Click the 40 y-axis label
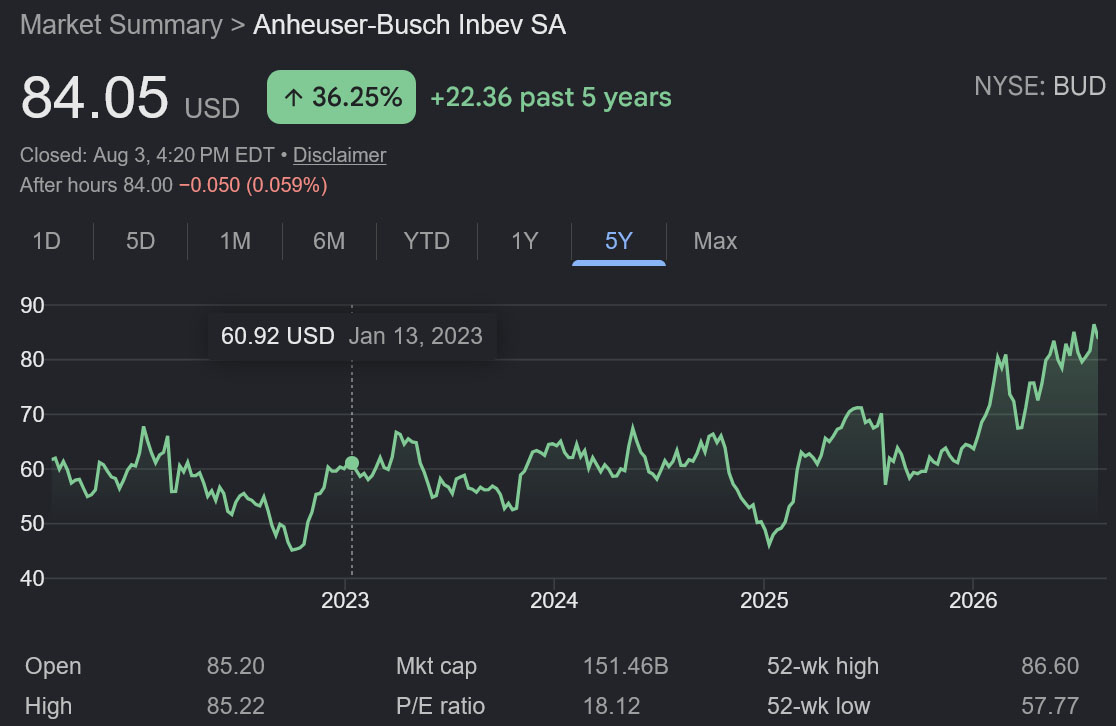The image size is (1116, 726). click(32, 578)
